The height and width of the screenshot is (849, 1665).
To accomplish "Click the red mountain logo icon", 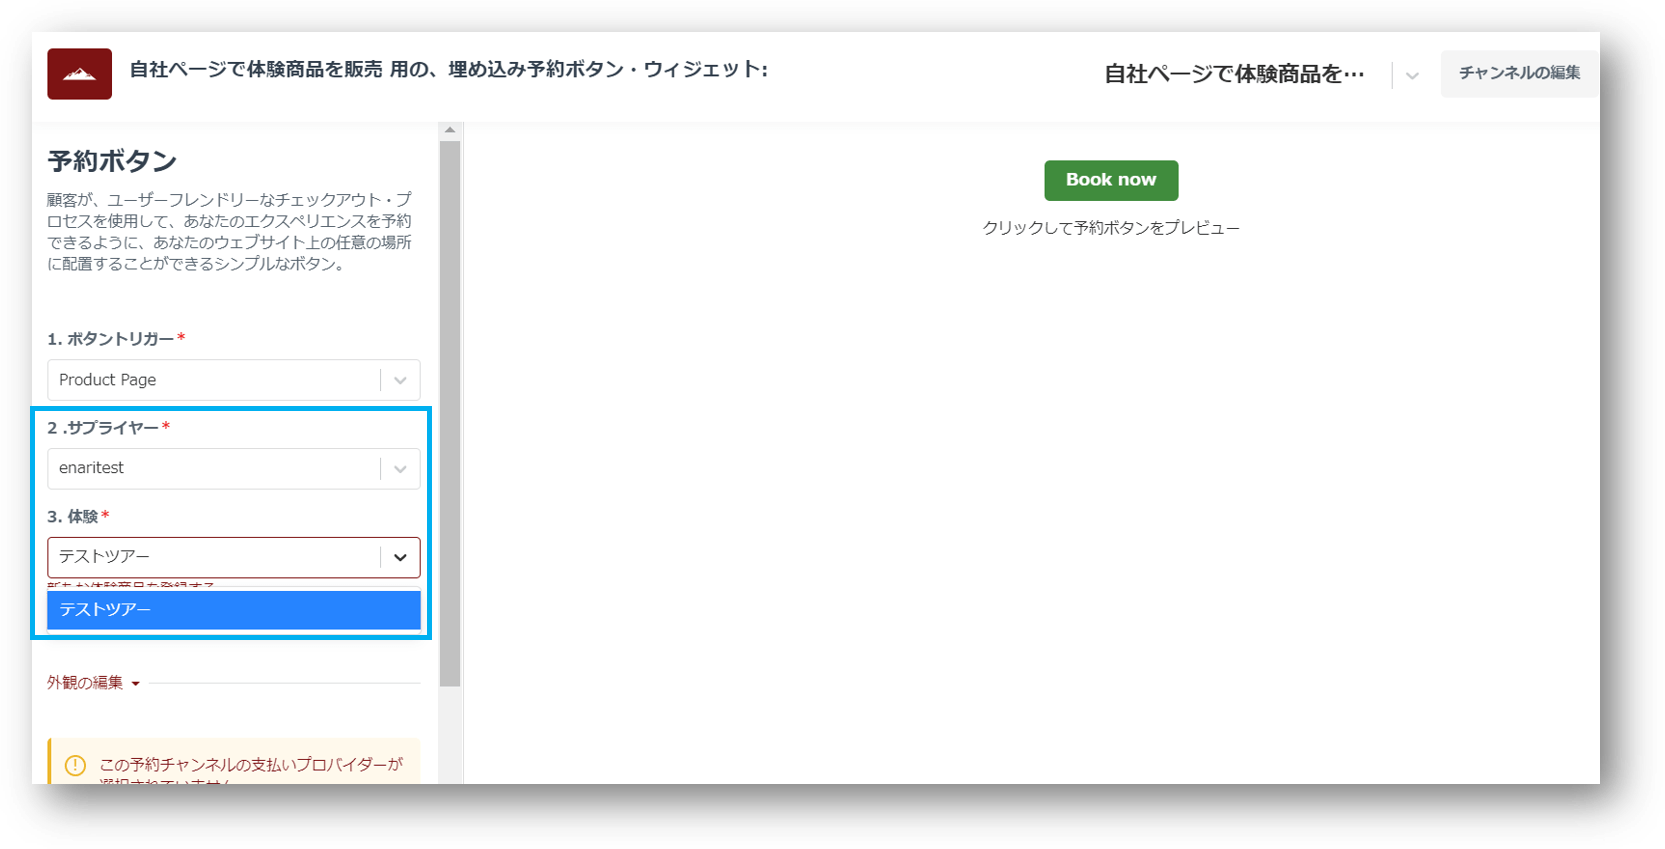I will [x=79, y=74].
